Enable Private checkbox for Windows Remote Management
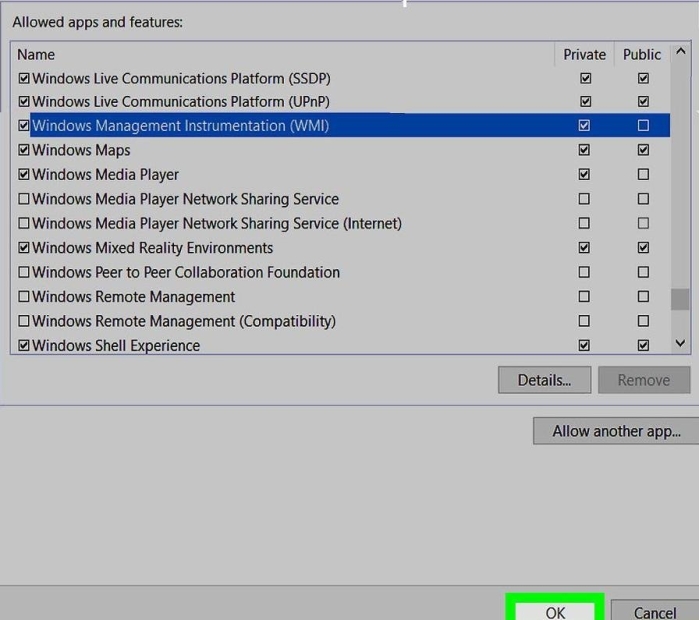The image size is (699, 620). tap(584, 297)
